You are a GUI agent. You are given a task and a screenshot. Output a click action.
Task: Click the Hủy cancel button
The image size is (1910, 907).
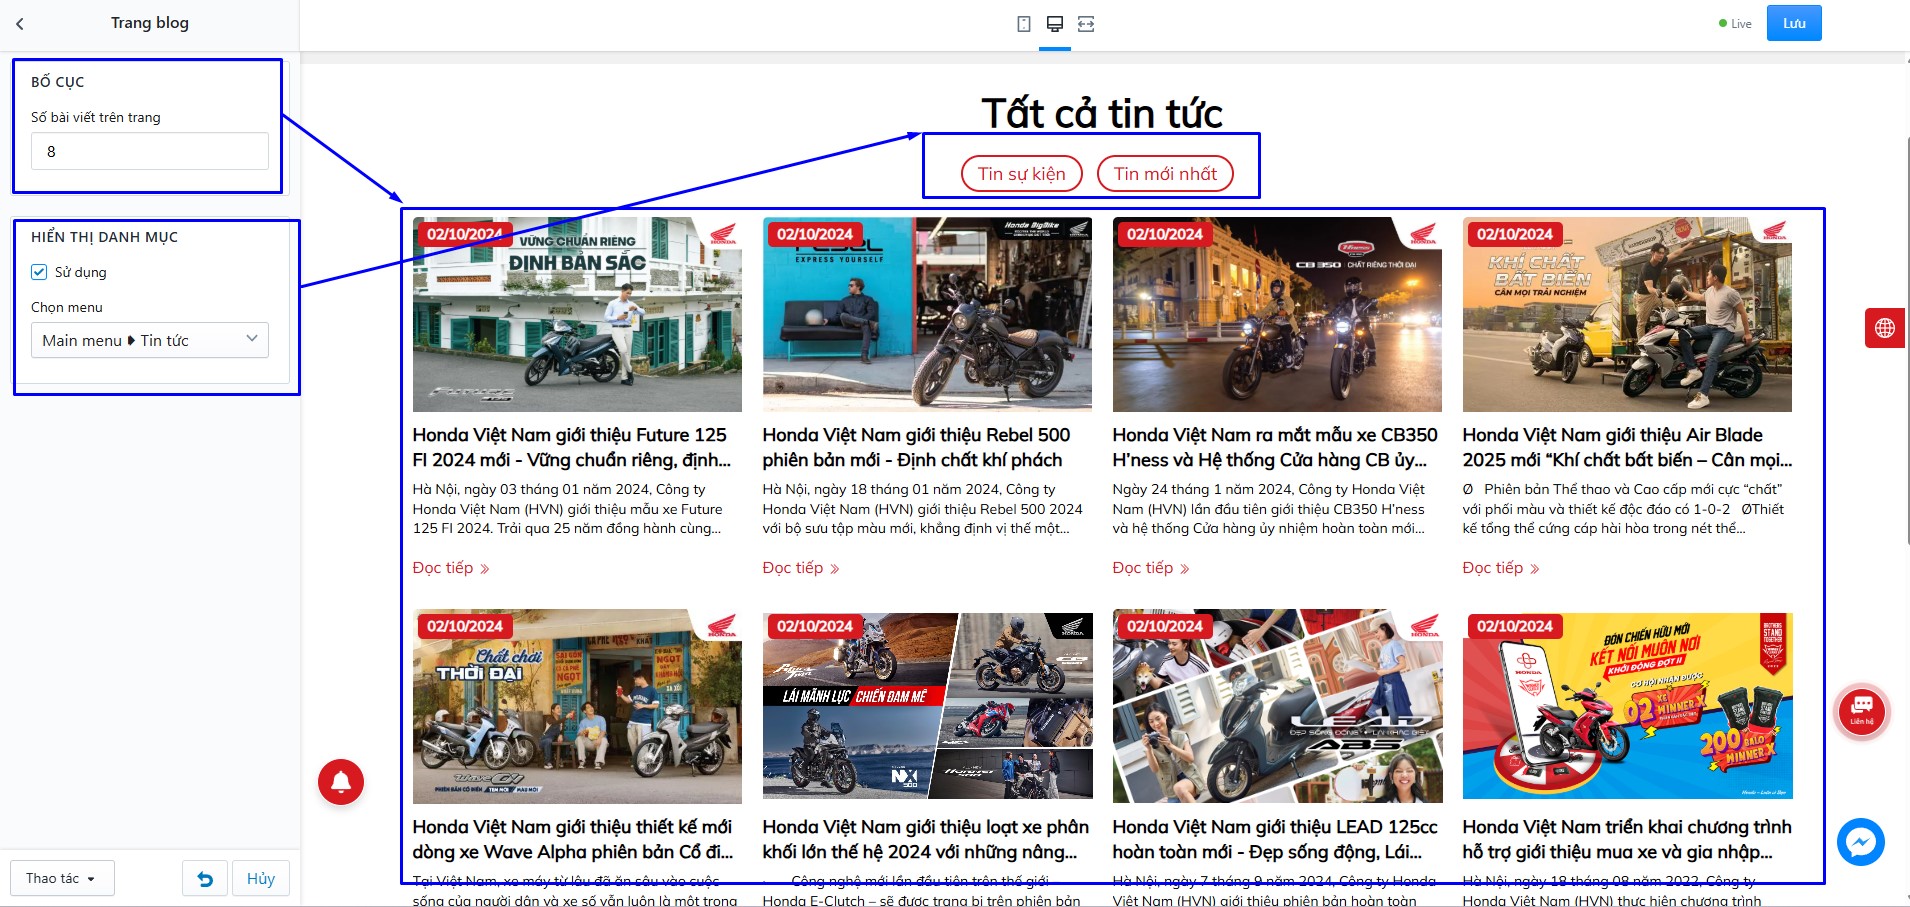coord(261,879)
